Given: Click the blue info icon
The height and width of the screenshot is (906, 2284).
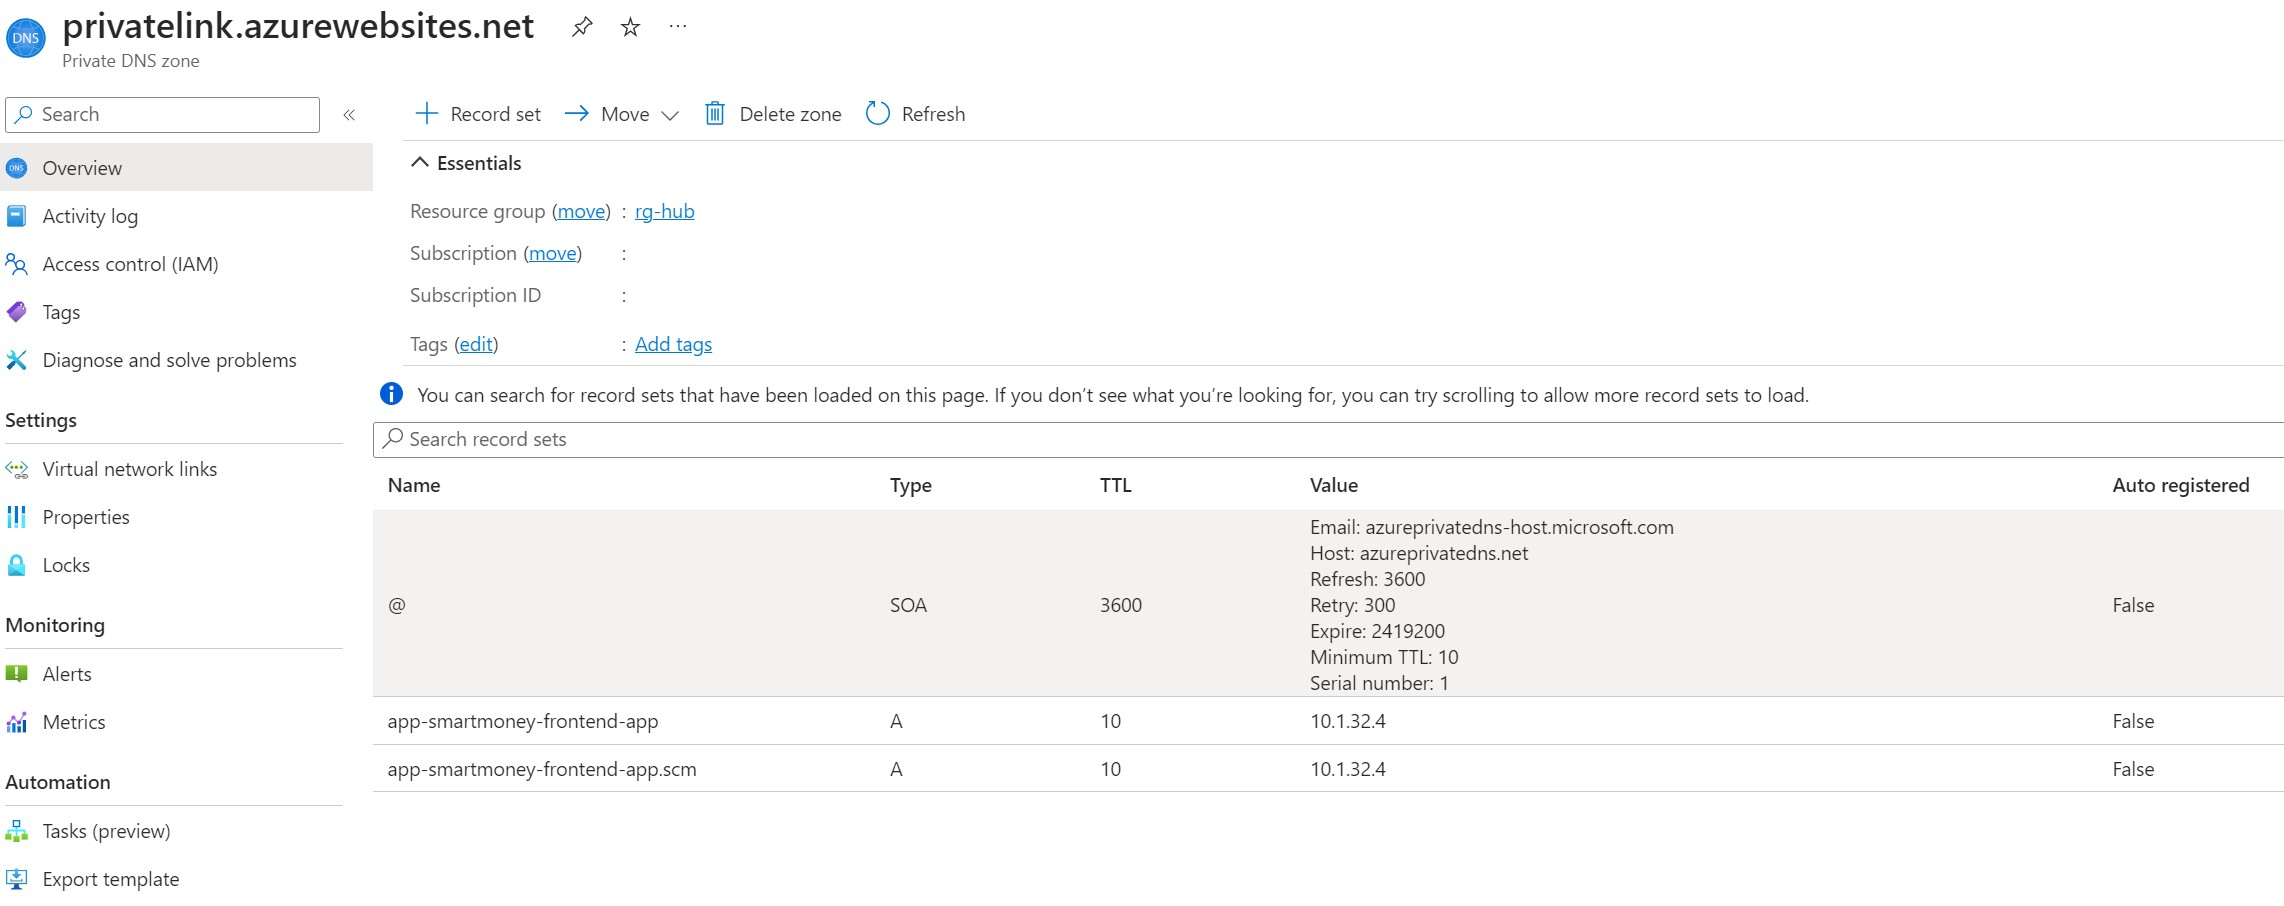Looking at the screenshot, I should tap(392, 394).
